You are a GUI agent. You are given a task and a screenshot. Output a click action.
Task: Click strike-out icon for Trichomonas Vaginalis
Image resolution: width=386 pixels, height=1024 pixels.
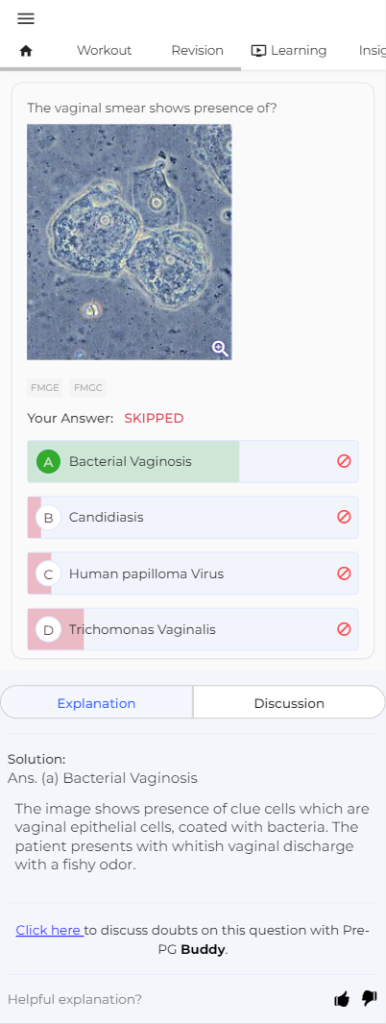[x=344, y=630]
